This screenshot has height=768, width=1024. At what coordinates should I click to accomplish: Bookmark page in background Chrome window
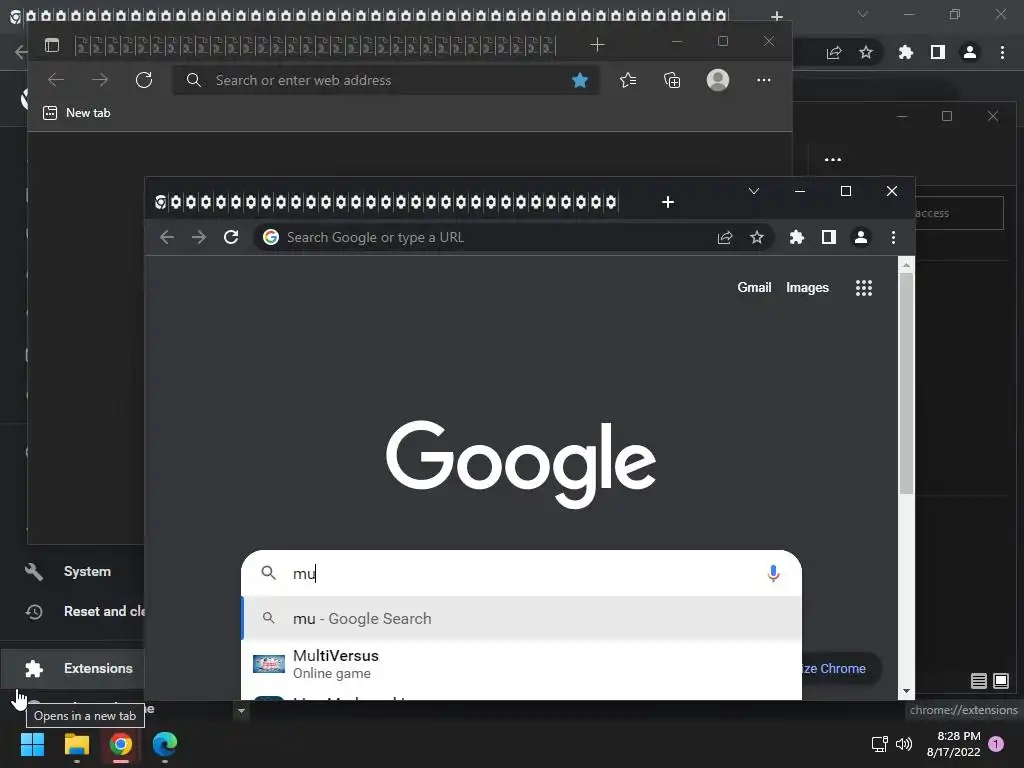tap(866, 52)
